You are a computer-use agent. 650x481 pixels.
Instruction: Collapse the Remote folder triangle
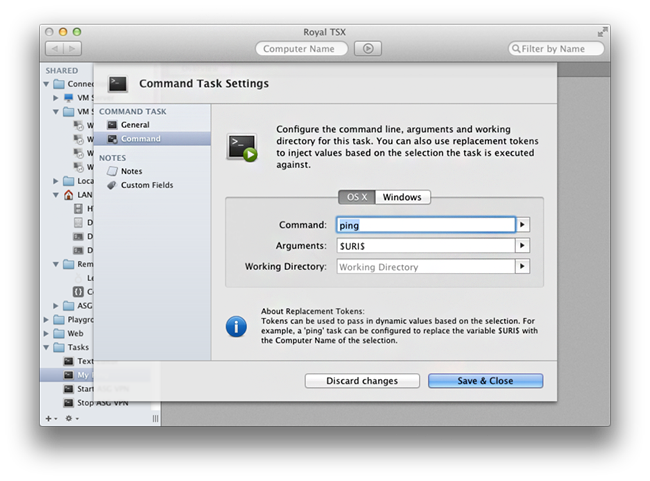[56, 264]
